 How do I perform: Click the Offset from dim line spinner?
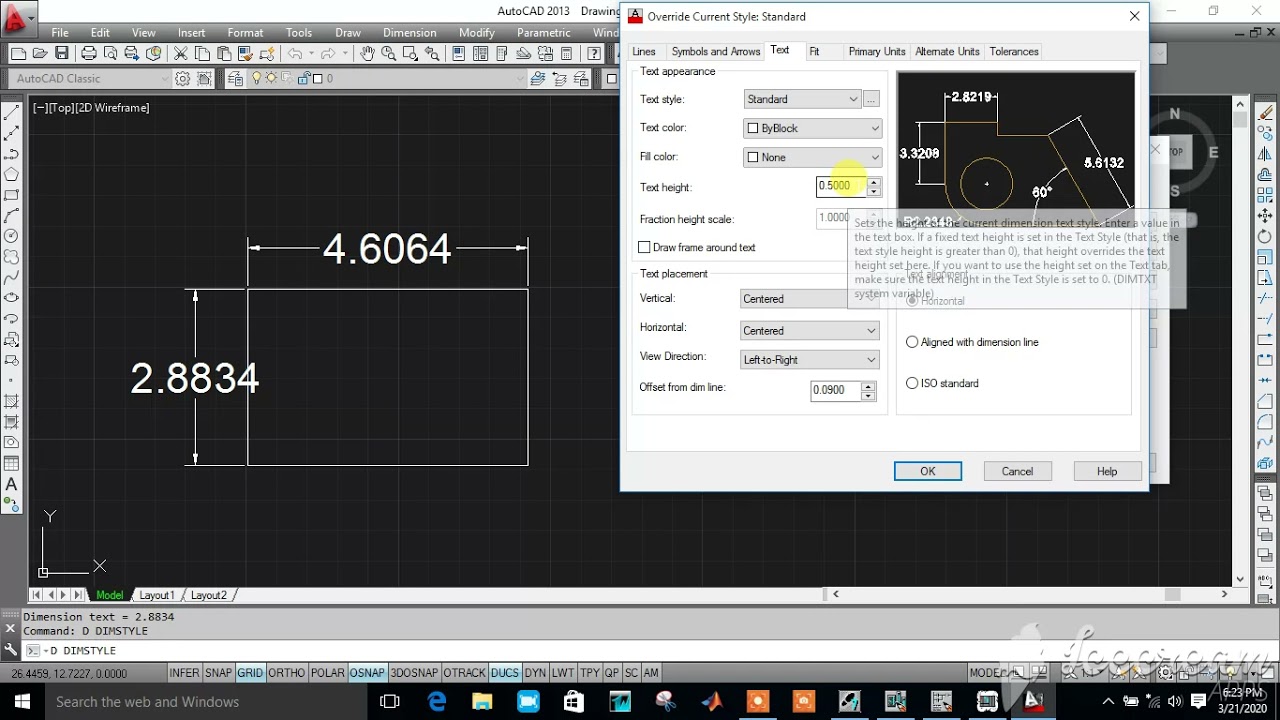pyautogui.click(x=868, y=391)
